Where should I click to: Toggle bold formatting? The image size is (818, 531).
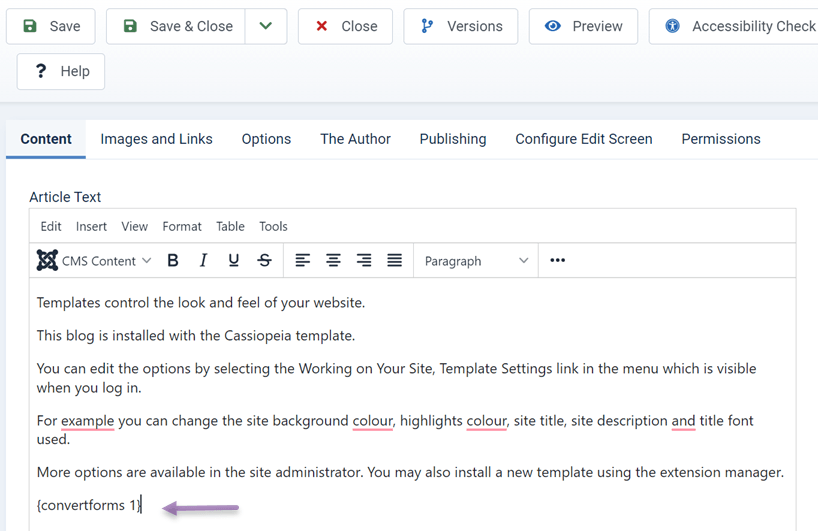(173, 260)
